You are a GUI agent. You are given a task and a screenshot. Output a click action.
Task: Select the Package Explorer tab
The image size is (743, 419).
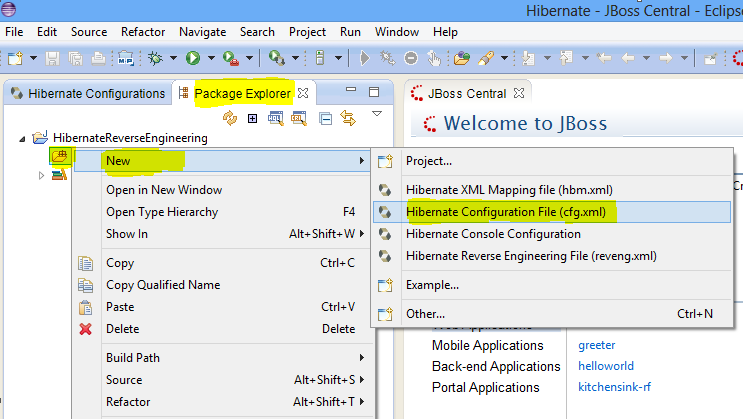(243, 93)
